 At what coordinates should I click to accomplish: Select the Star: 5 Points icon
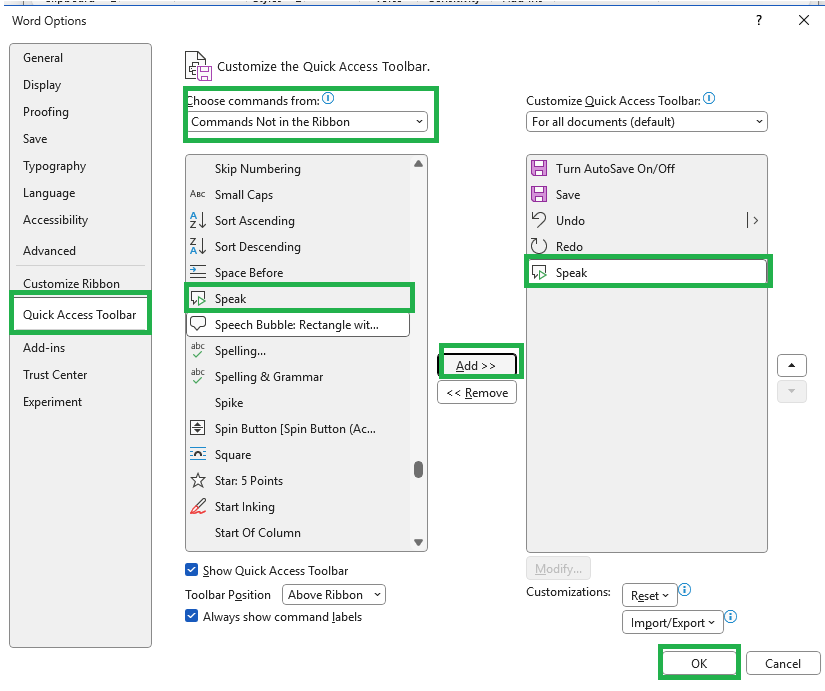coord(198,480)
